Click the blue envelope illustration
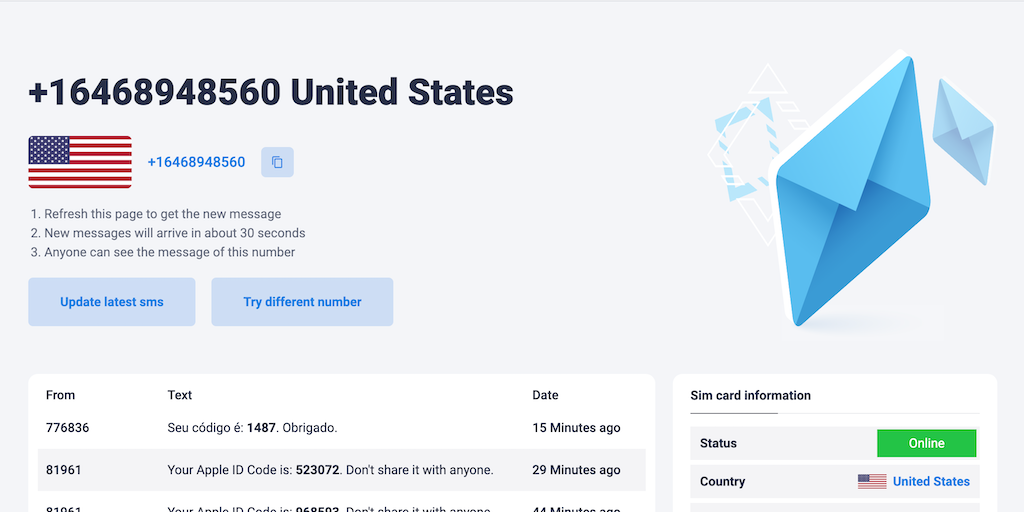 [x=850, y=195]
